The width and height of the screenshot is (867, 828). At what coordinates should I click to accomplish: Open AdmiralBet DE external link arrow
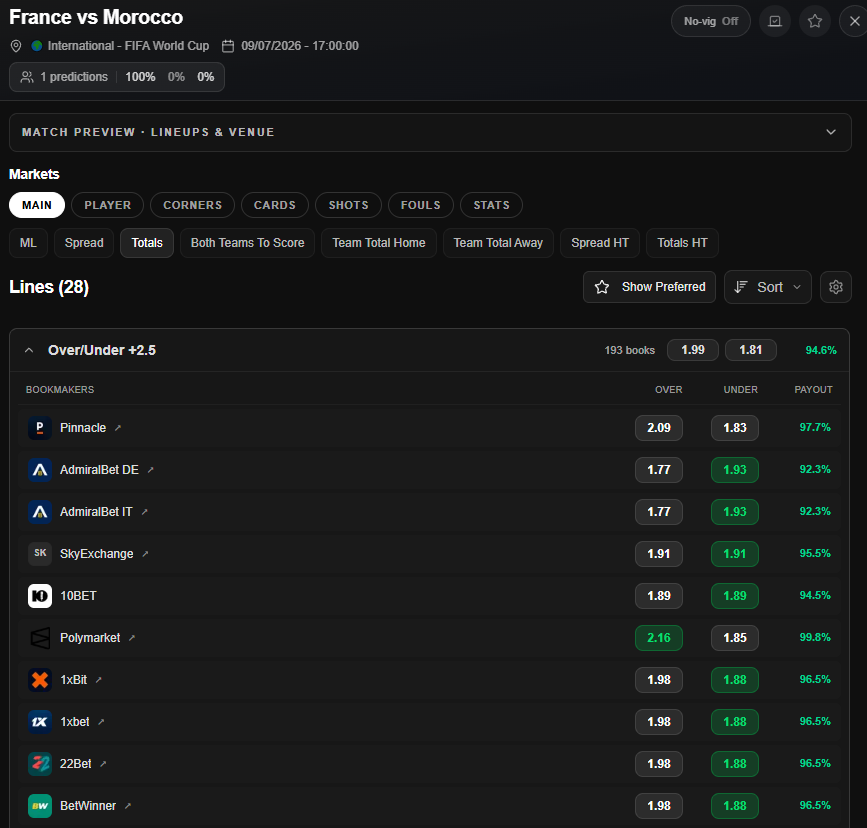click(150, 470)
